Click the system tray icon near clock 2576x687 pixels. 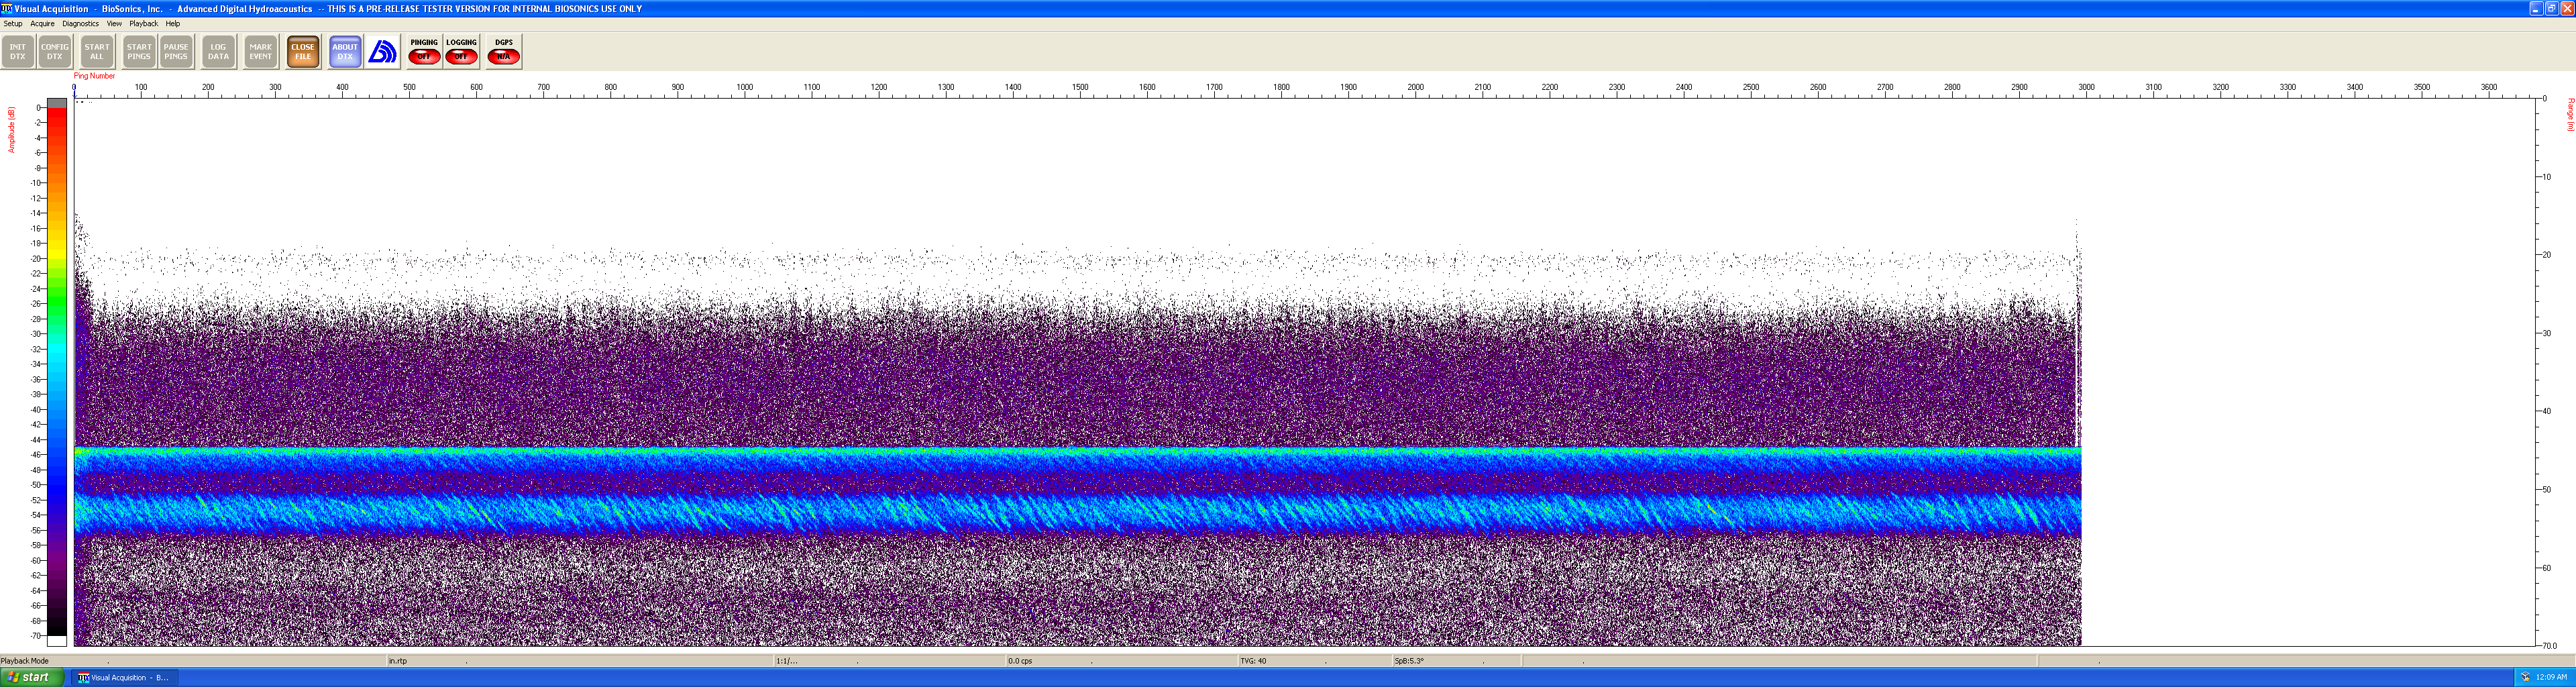point(2526,677)
